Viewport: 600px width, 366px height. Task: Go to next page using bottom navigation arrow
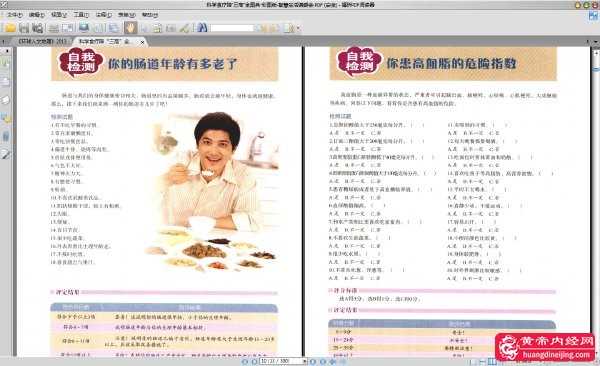pos(313,362)
